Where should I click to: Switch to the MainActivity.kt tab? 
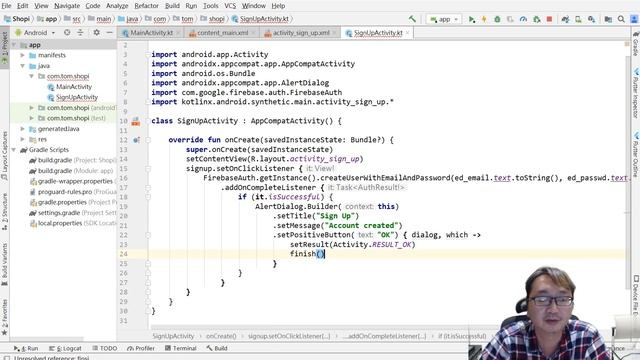click(x=151, y=33)
